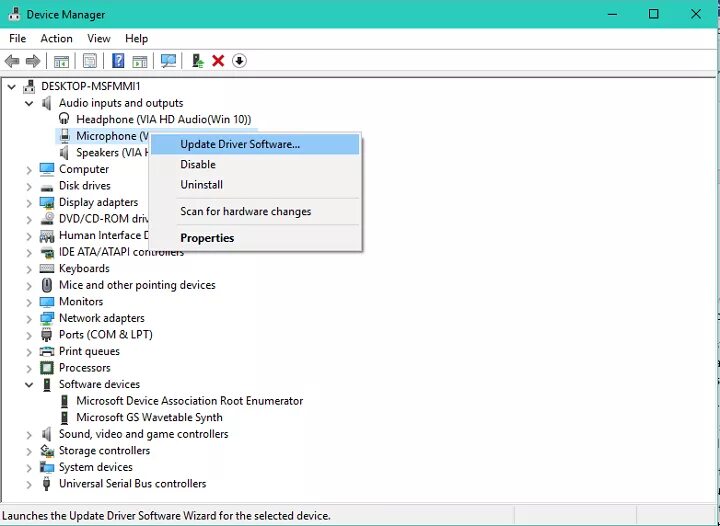
Task: Expand Sound, video and game controllers
Action: pyautogui.click(x=29, y=435)
